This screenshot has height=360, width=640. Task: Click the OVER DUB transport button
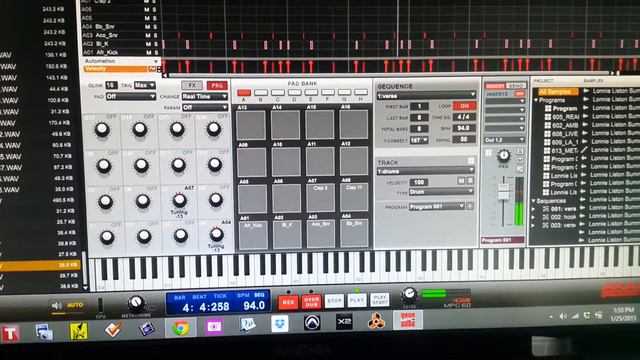pos(311,302)
